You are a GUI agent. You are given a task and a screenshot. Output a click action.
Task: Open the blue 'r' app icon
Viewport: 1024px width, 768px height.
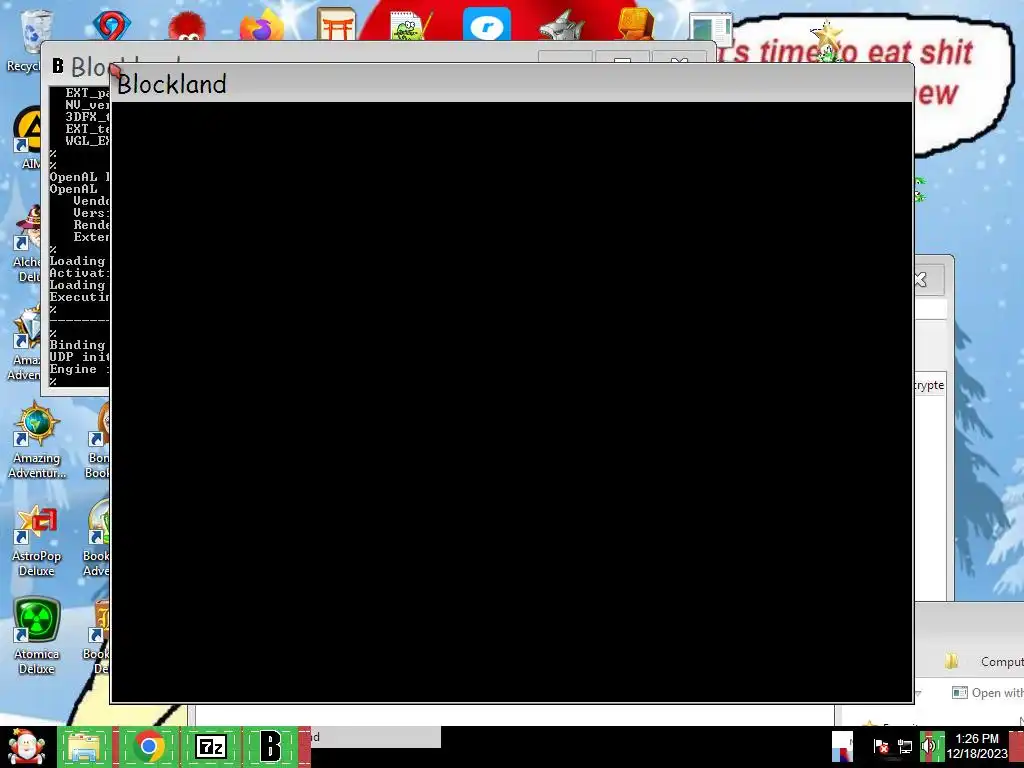coord(487,25)
